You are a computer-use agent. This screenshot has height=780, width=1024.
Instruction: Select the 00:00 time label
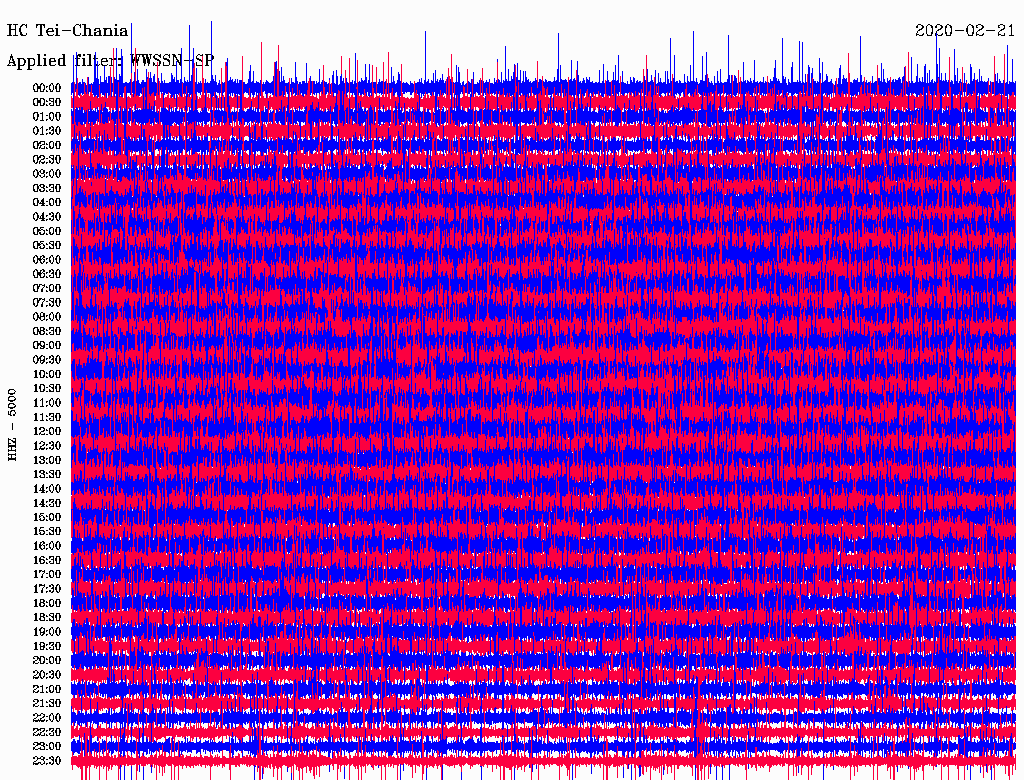pyautogui.click(x=47, y=88)
